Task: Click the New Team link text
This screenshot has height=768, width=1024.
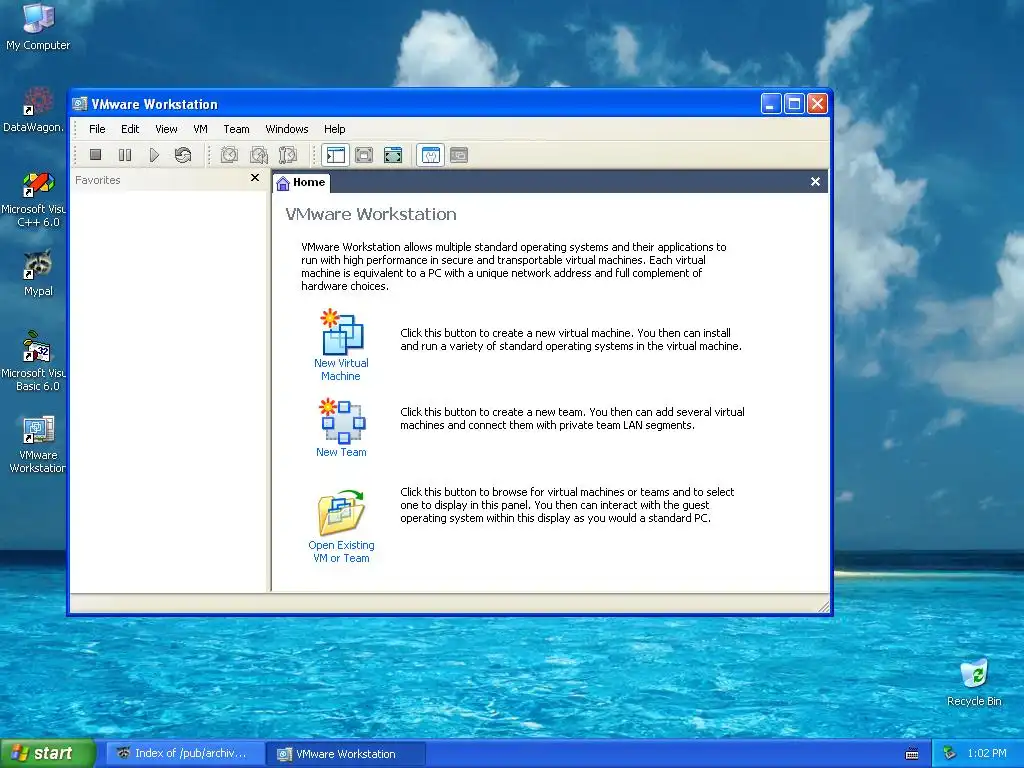Action: click(341, 452)
